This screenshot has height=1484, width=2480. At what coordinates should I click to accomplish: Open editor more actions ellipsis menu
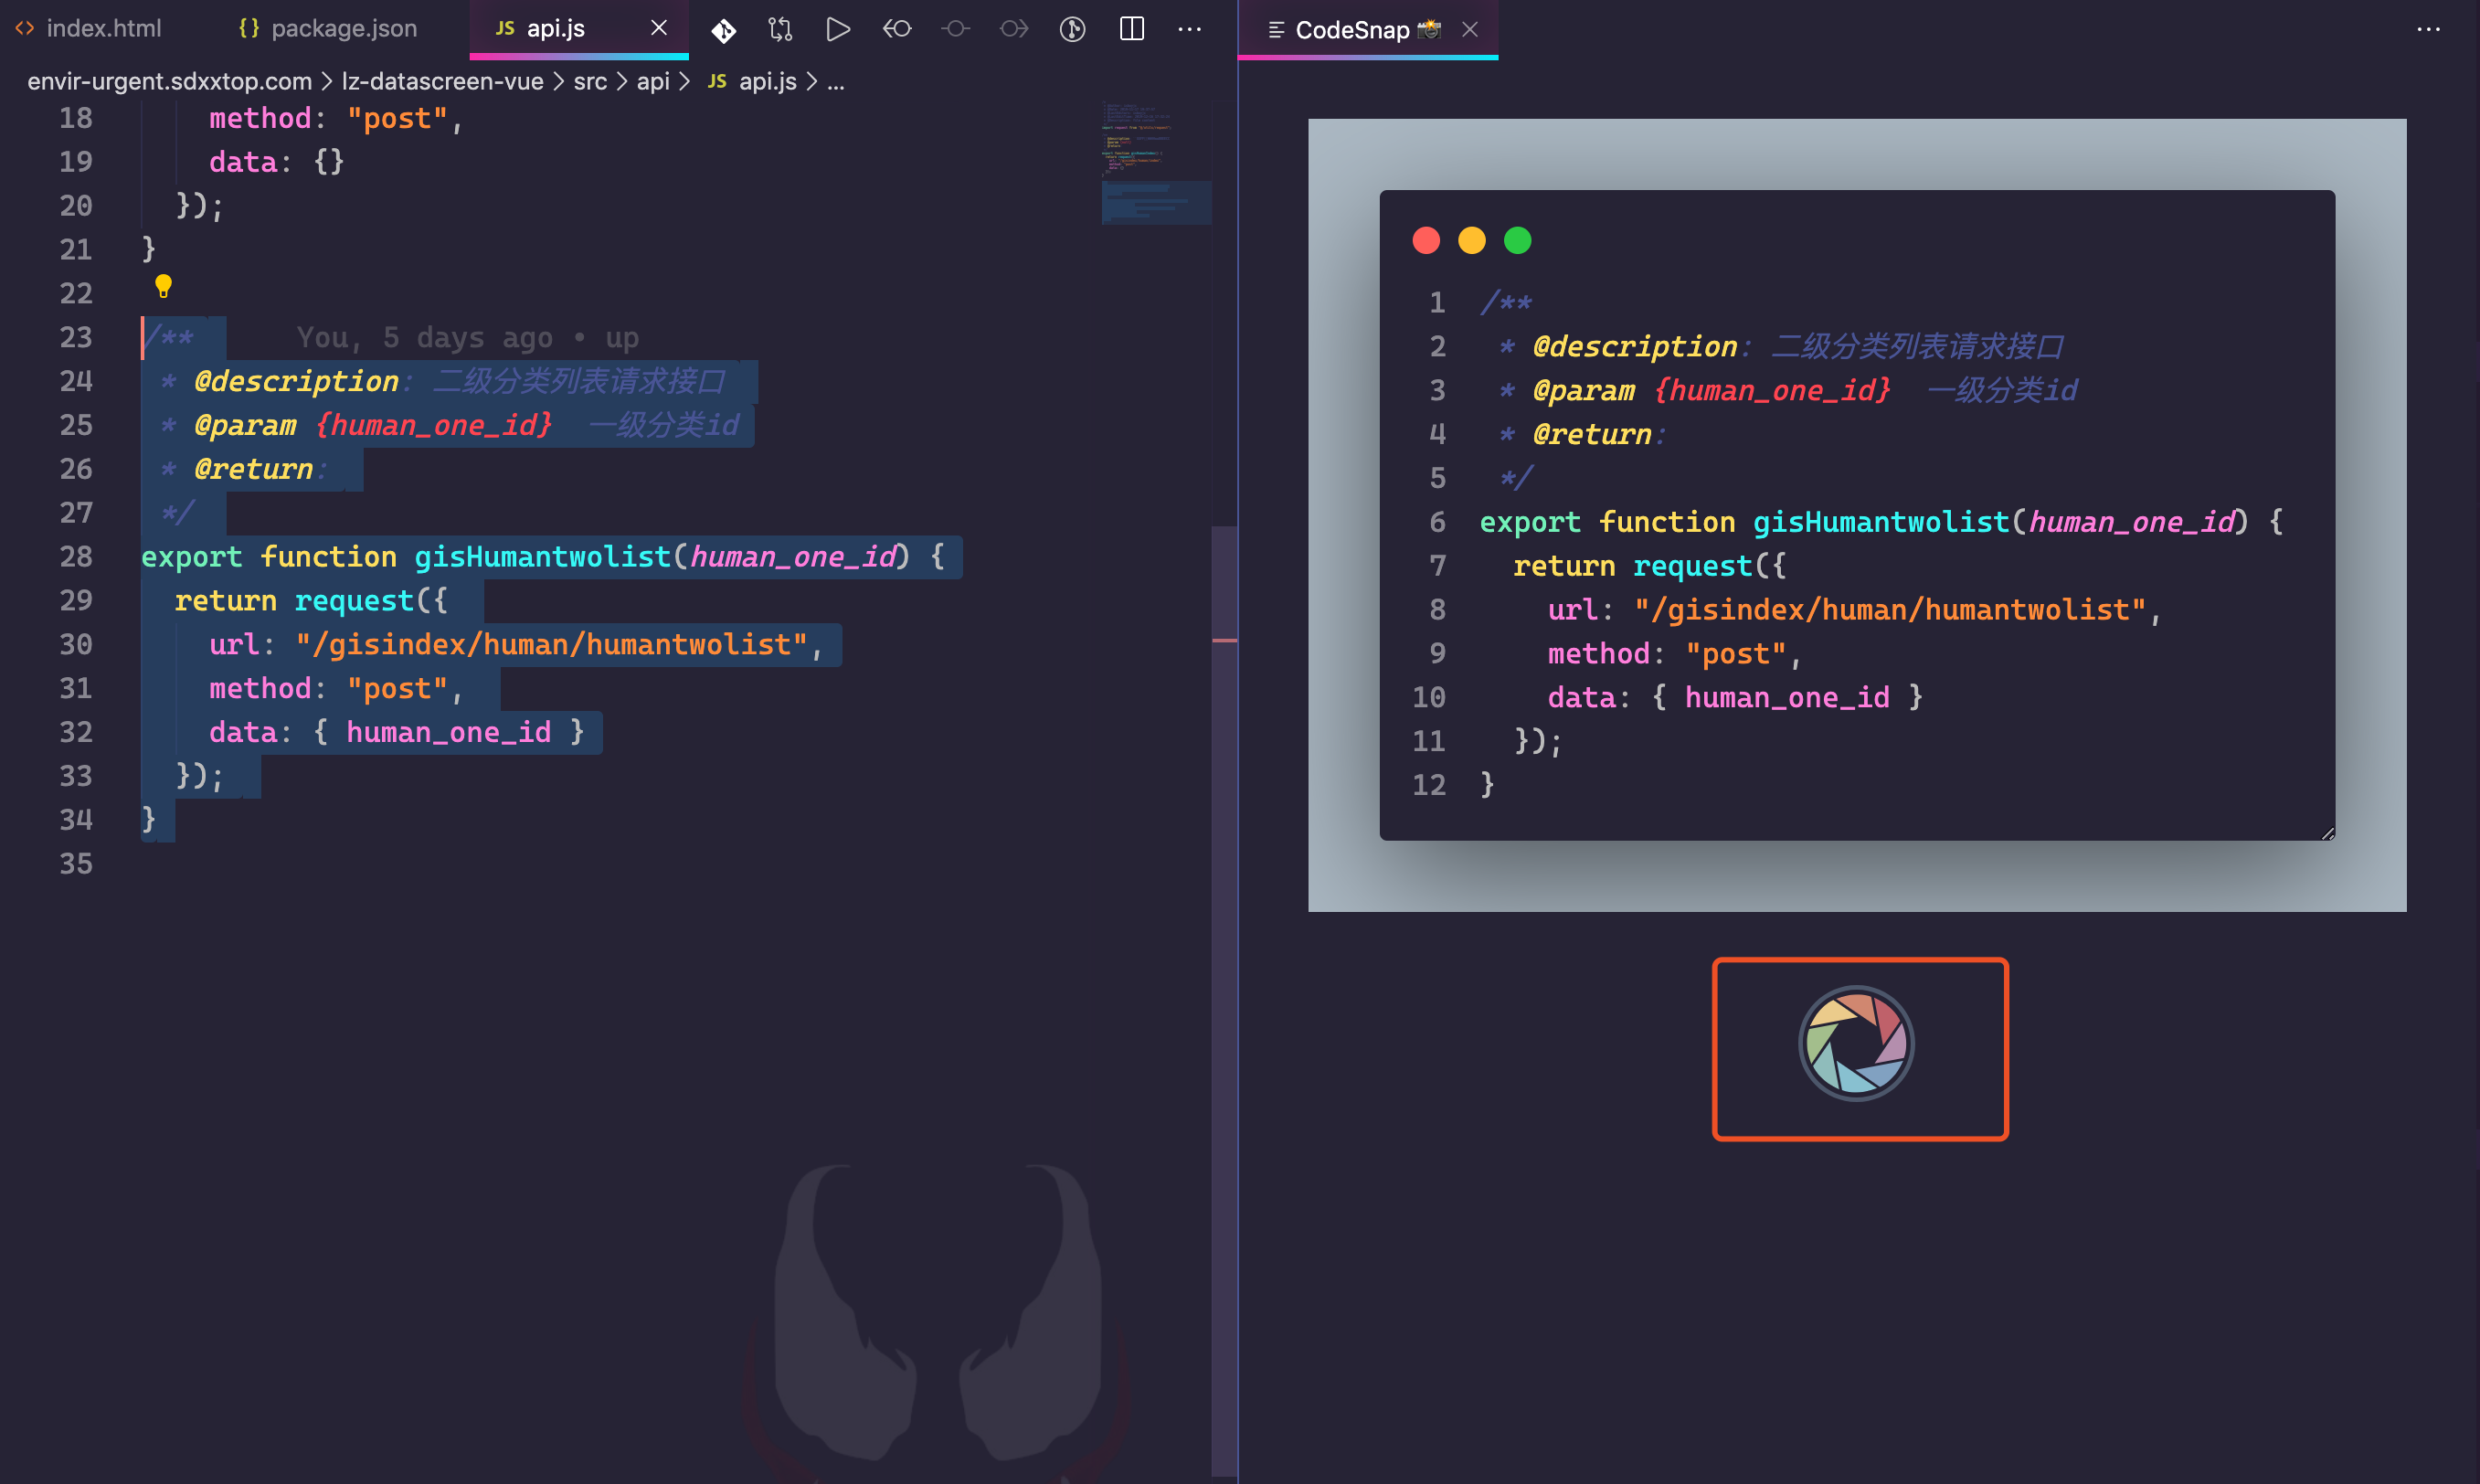coord(1189,30)
